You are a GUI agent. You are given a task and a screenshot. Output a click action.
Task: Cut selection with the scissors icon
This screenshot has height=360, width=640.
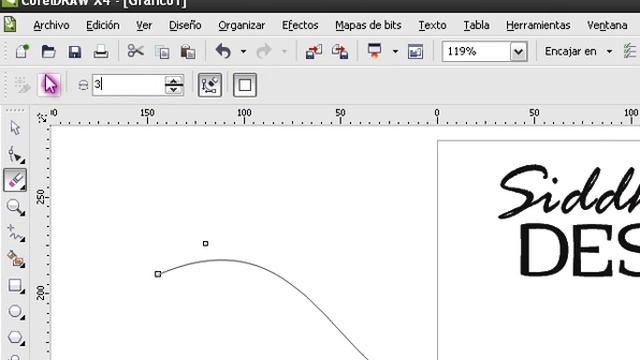(136, 51)
